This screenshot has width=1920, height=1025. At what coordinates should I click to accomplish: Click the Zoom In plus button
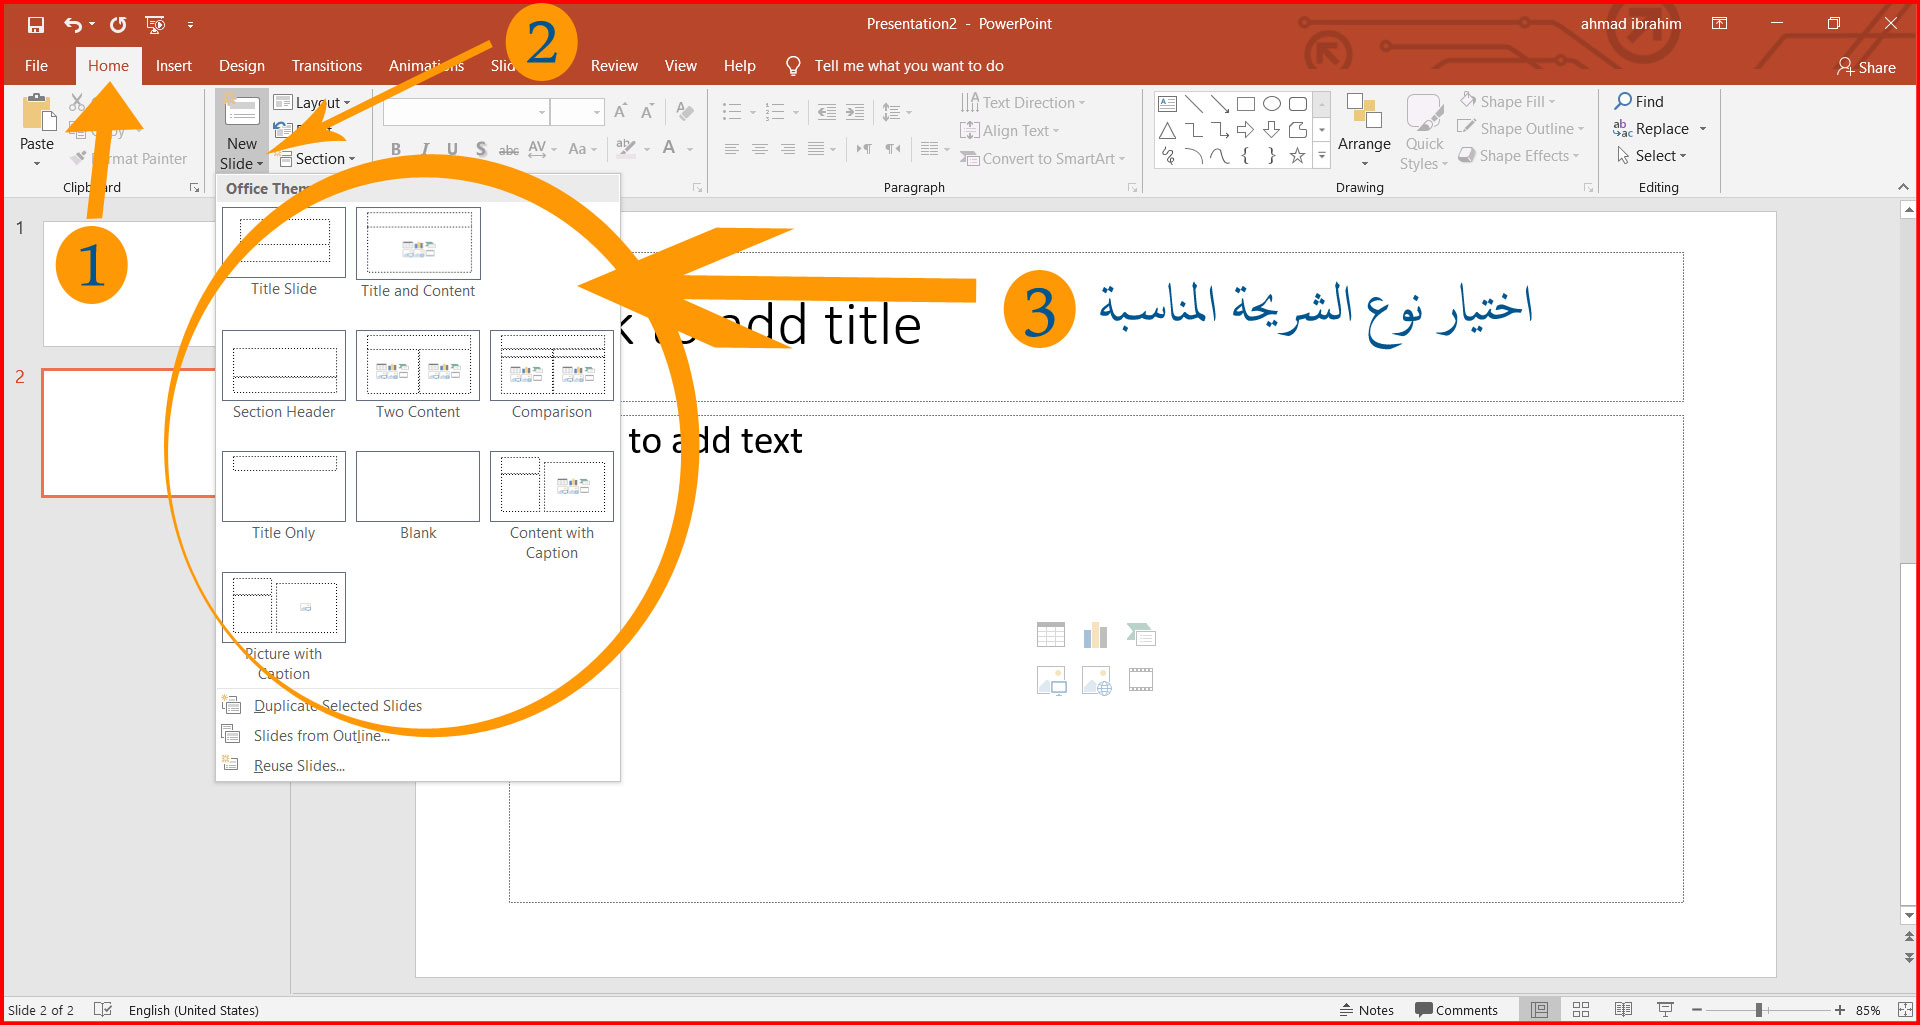point(1839,1010)
